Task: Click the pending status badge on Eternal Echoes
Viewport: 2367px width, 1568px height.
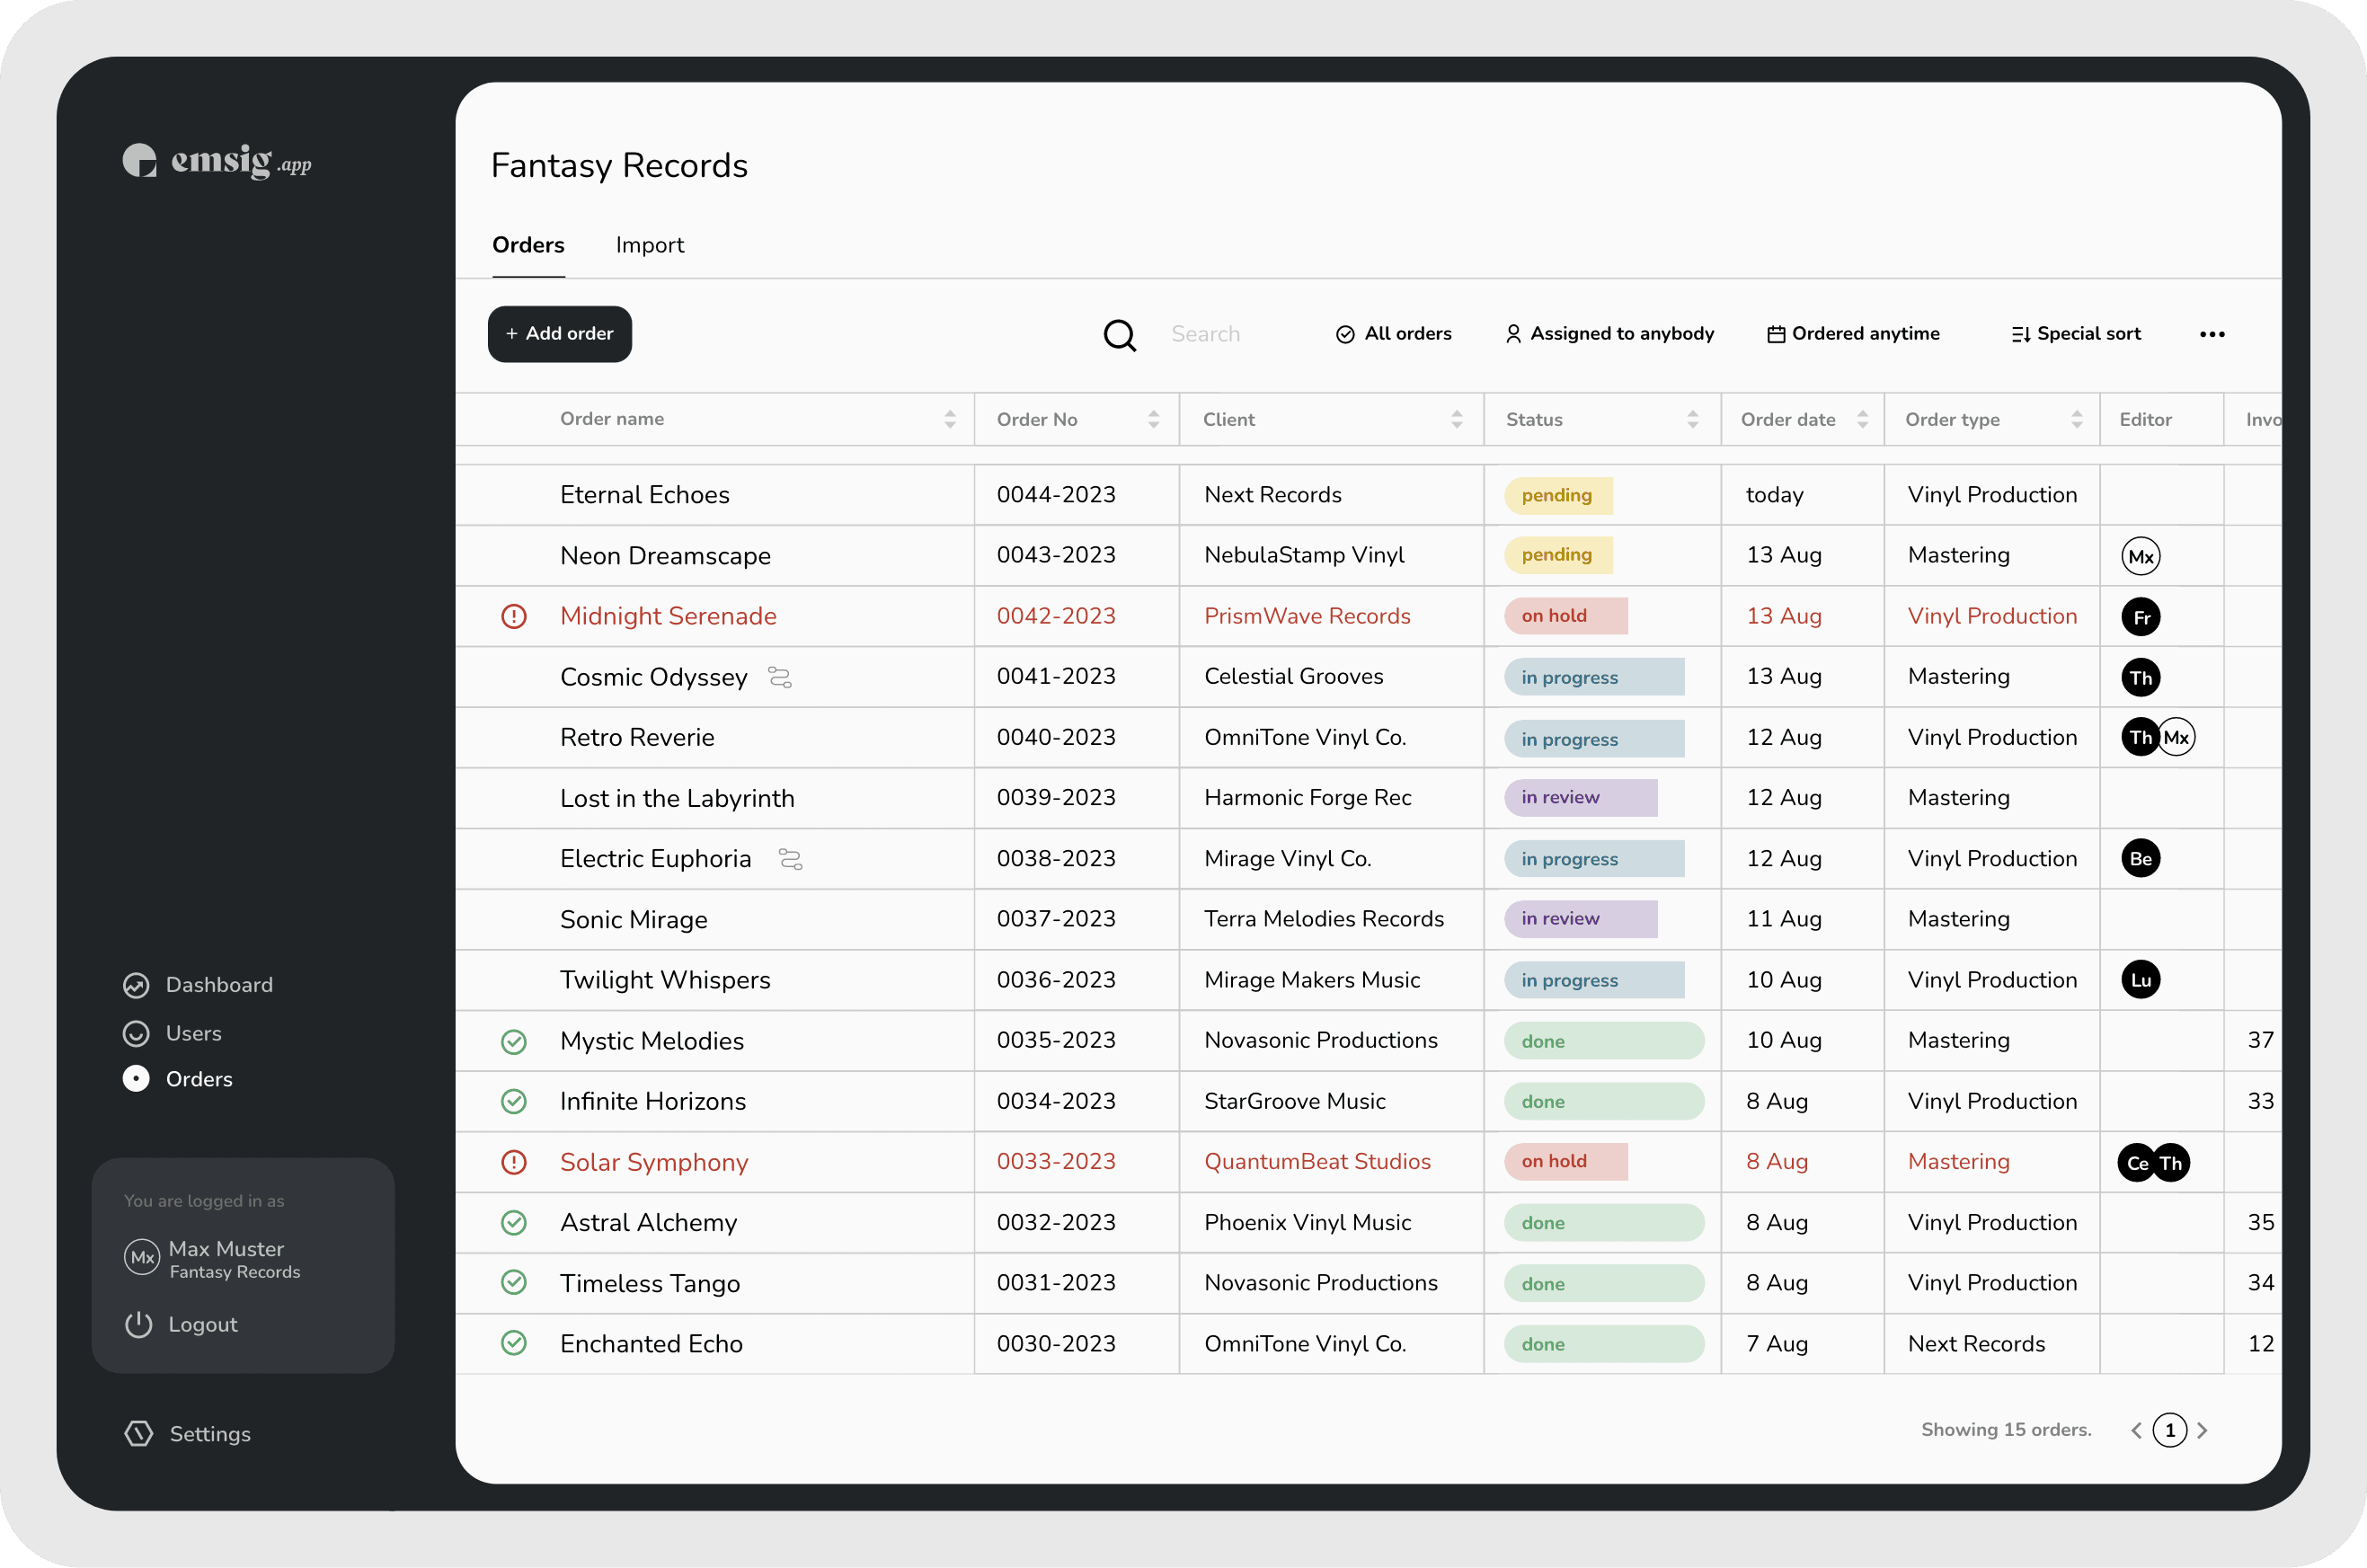Action: (x=1556, y=494)
